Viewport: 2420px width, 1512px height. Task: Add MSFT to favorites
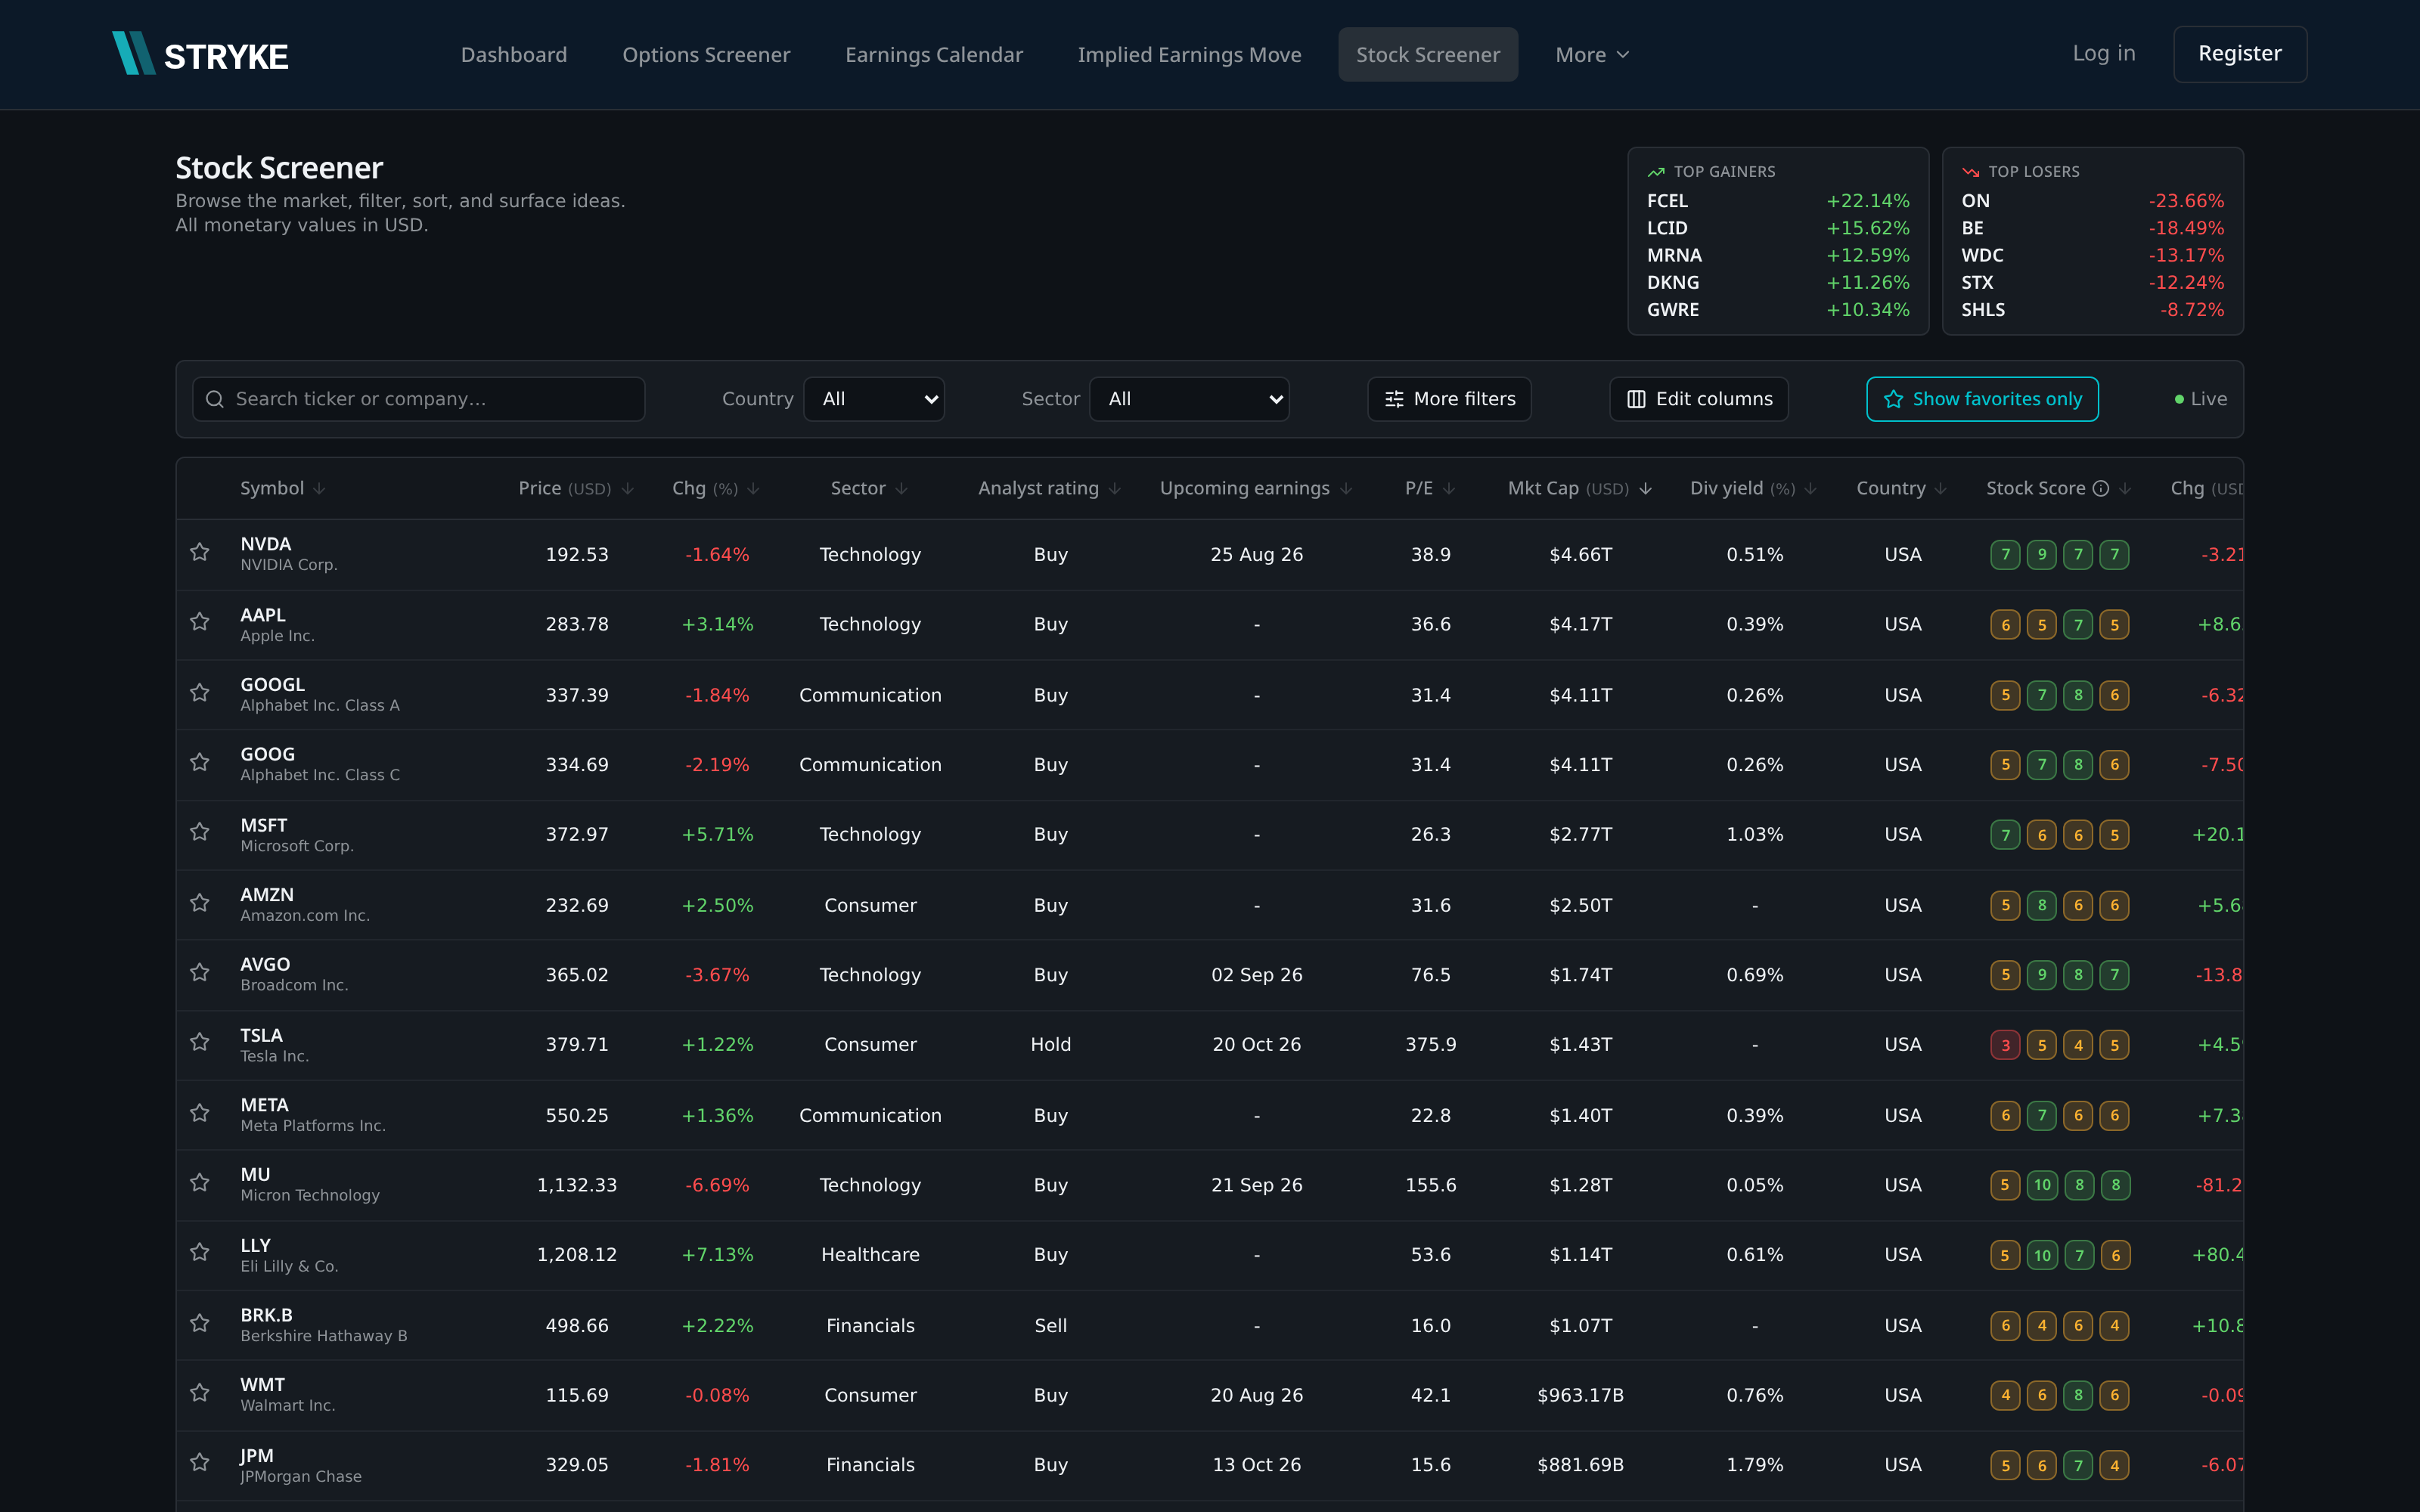200,832
